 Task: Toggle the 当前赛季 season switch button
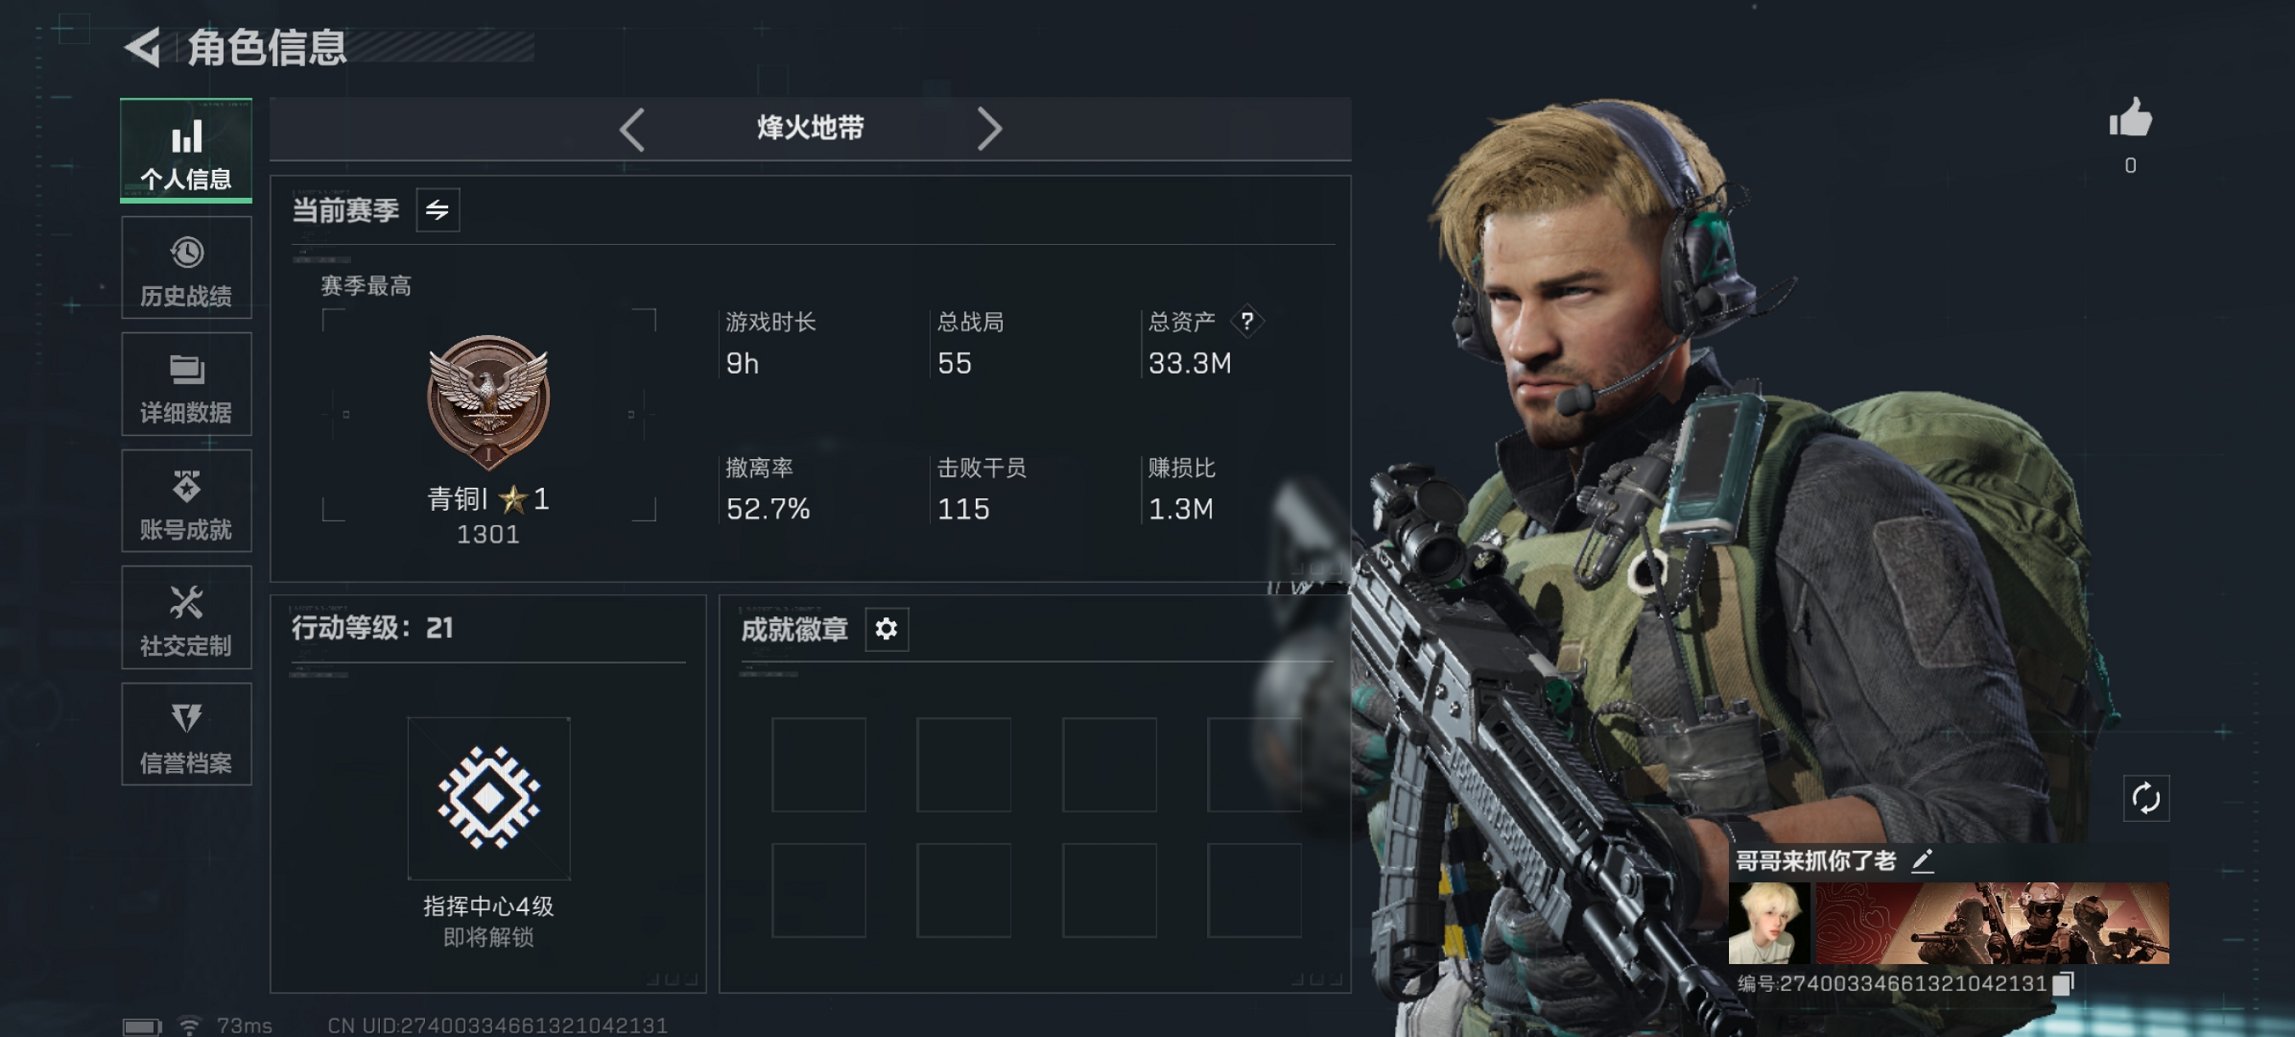[x=438, y=210]
